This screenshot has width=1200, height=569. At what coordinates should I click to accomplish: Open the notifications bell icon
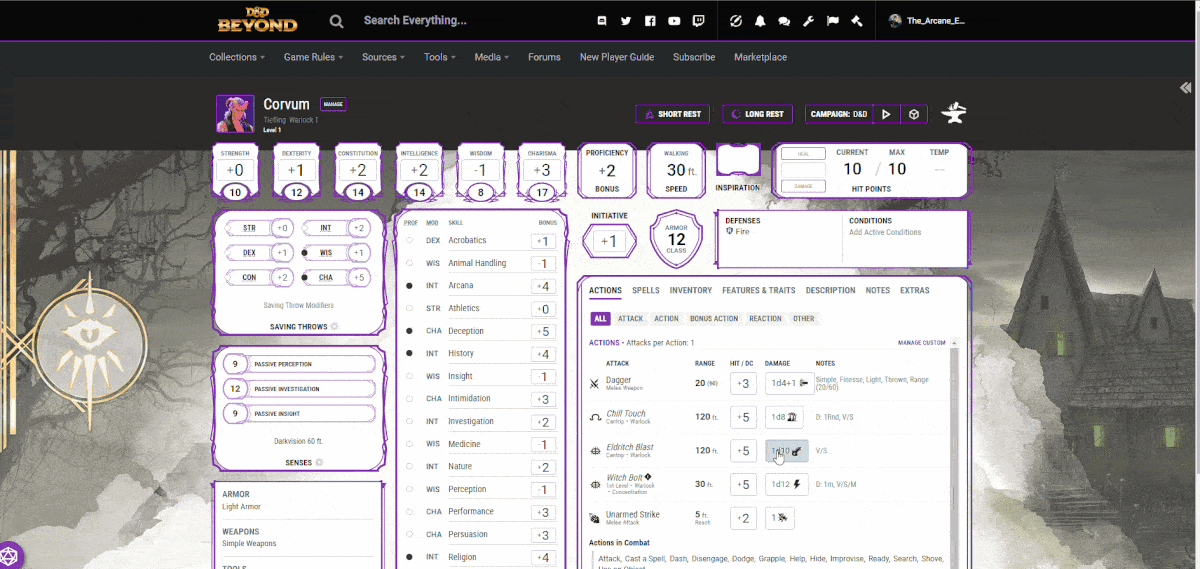pyautogui.click(x=760, y=21)
